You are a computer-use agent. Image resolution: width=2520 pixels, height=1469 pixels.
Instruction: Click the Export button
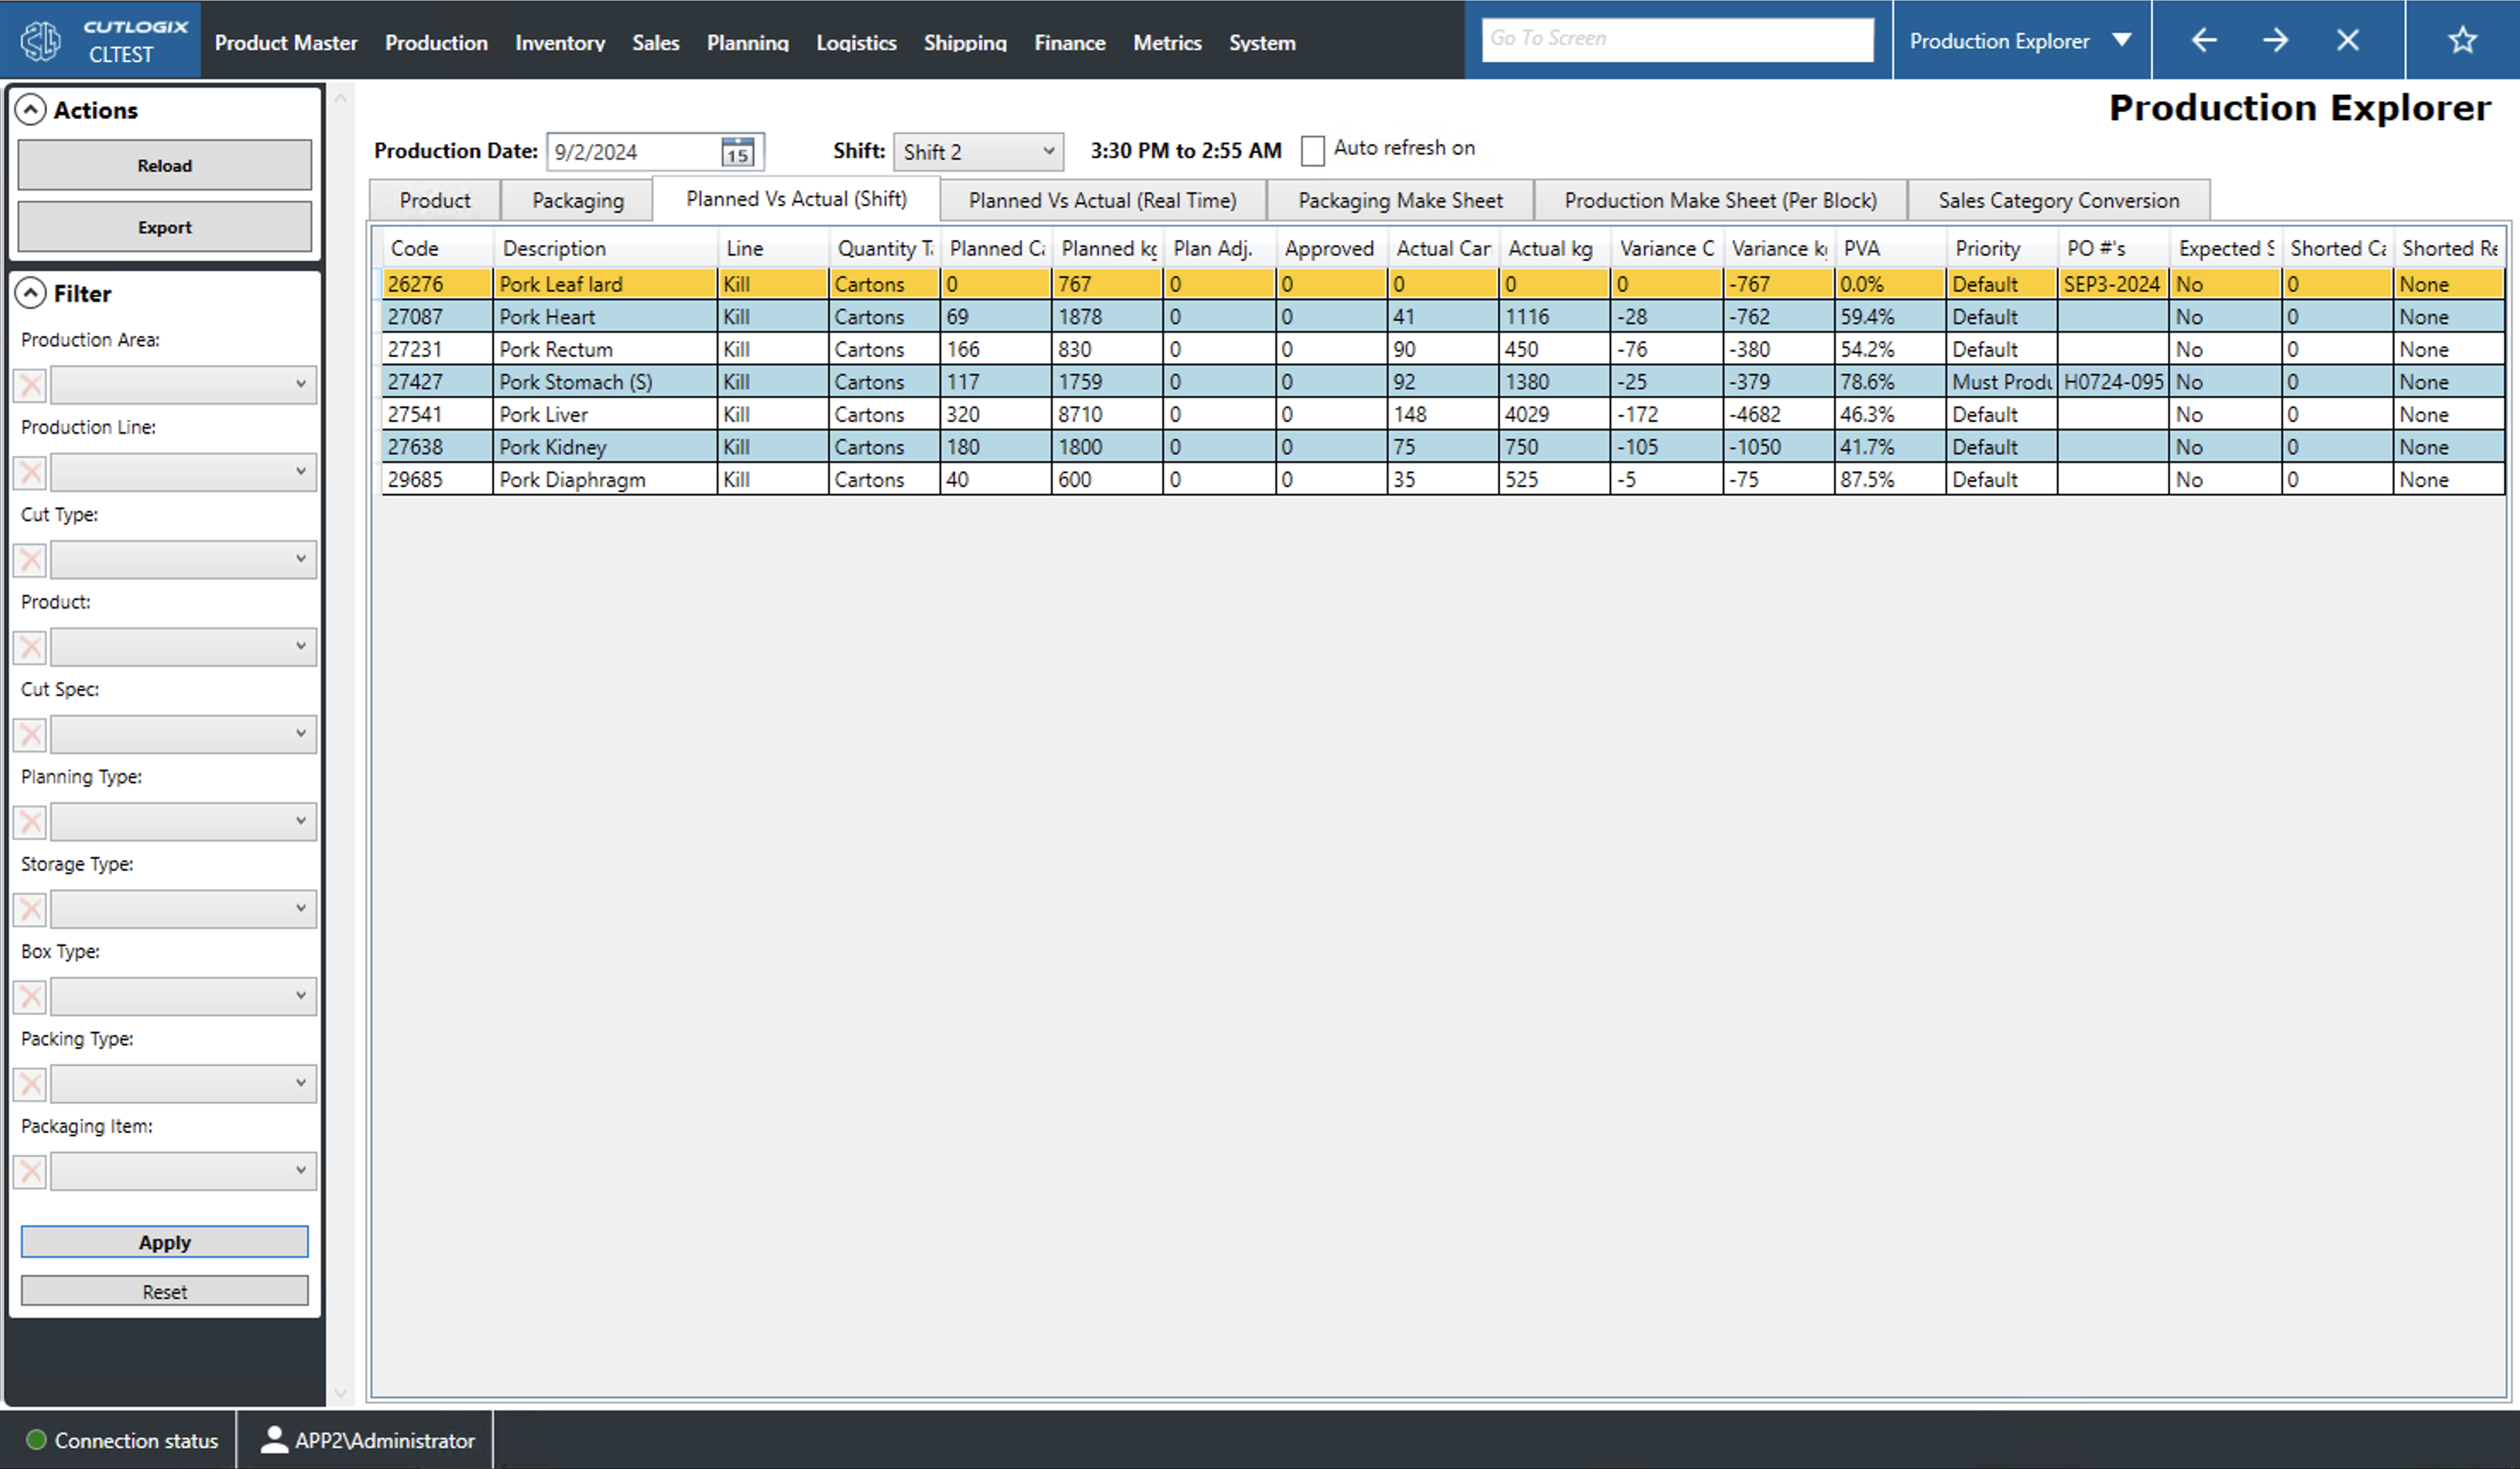[164, 227]
